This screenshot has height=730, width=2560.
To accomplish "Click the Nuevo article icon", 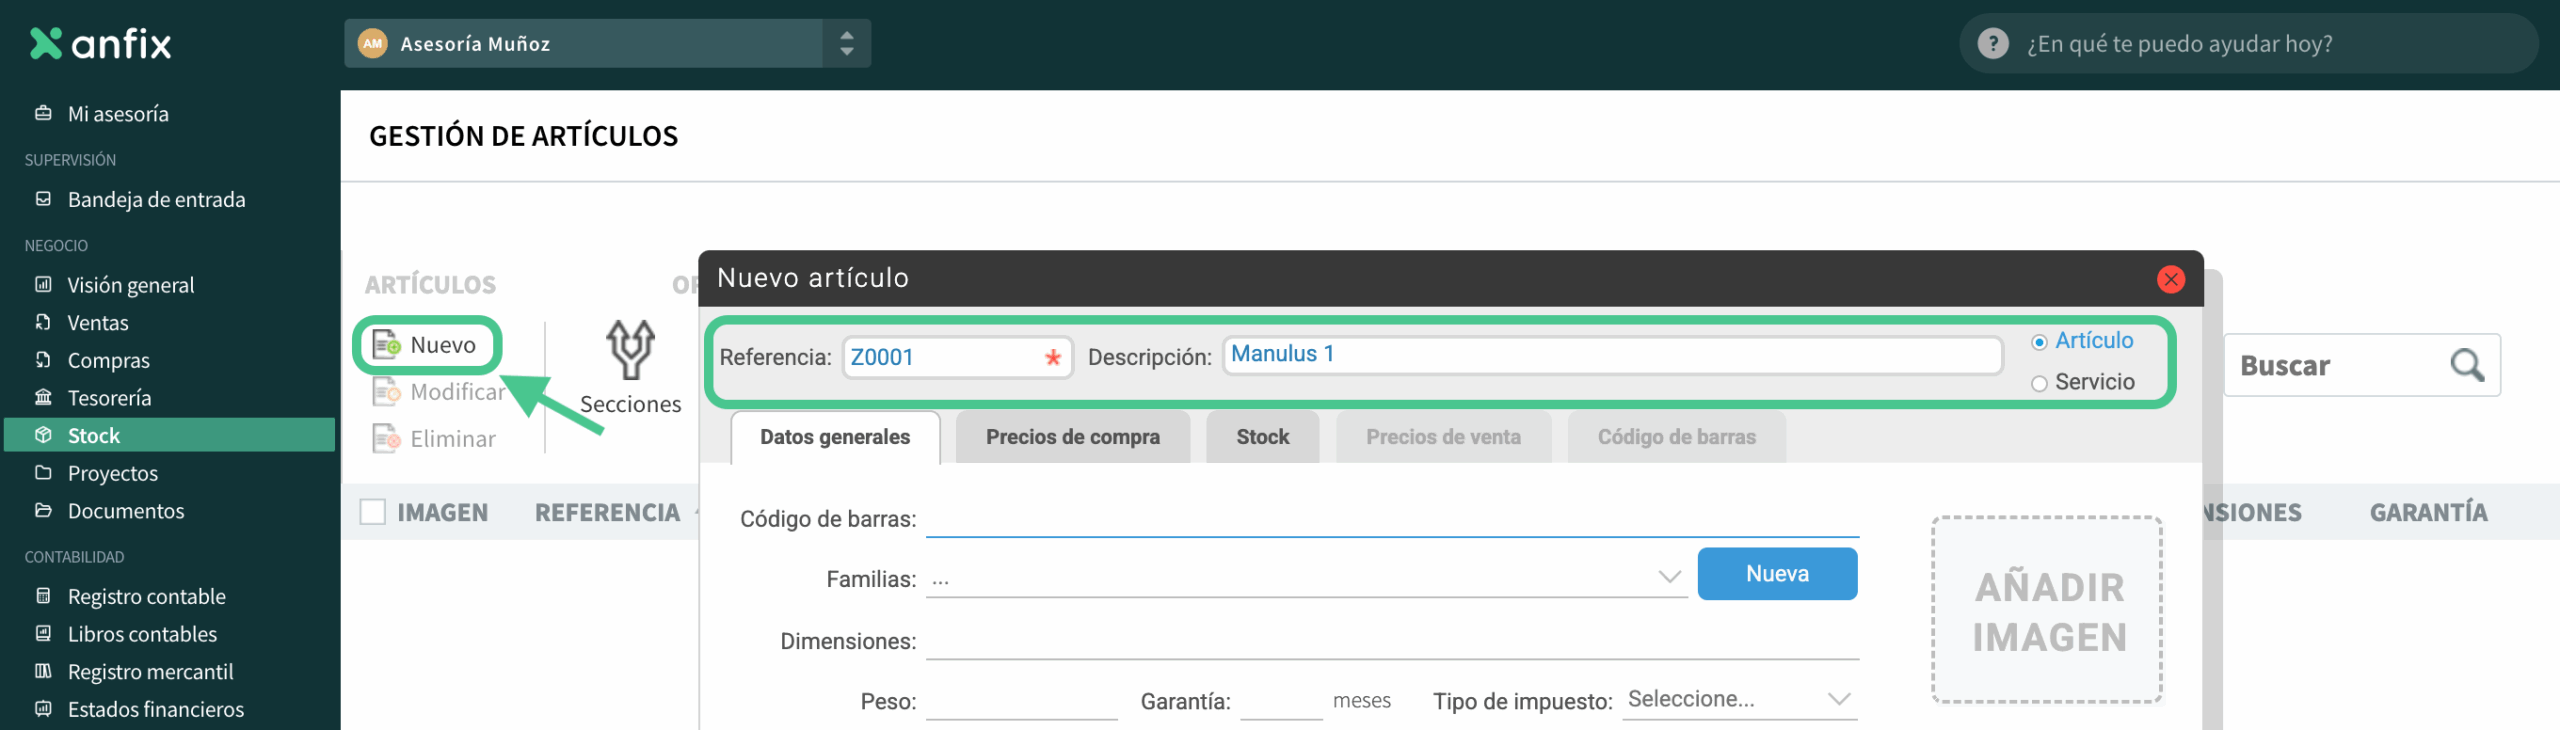I will [x=387, y=345].
